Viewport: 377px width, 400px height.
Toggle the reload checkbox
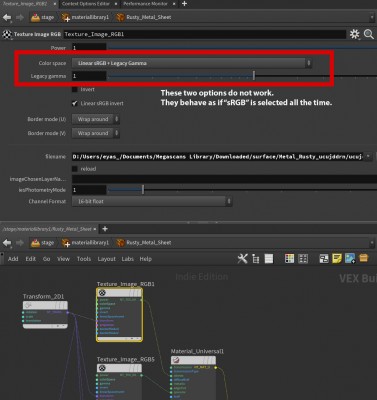coord(75,169)
